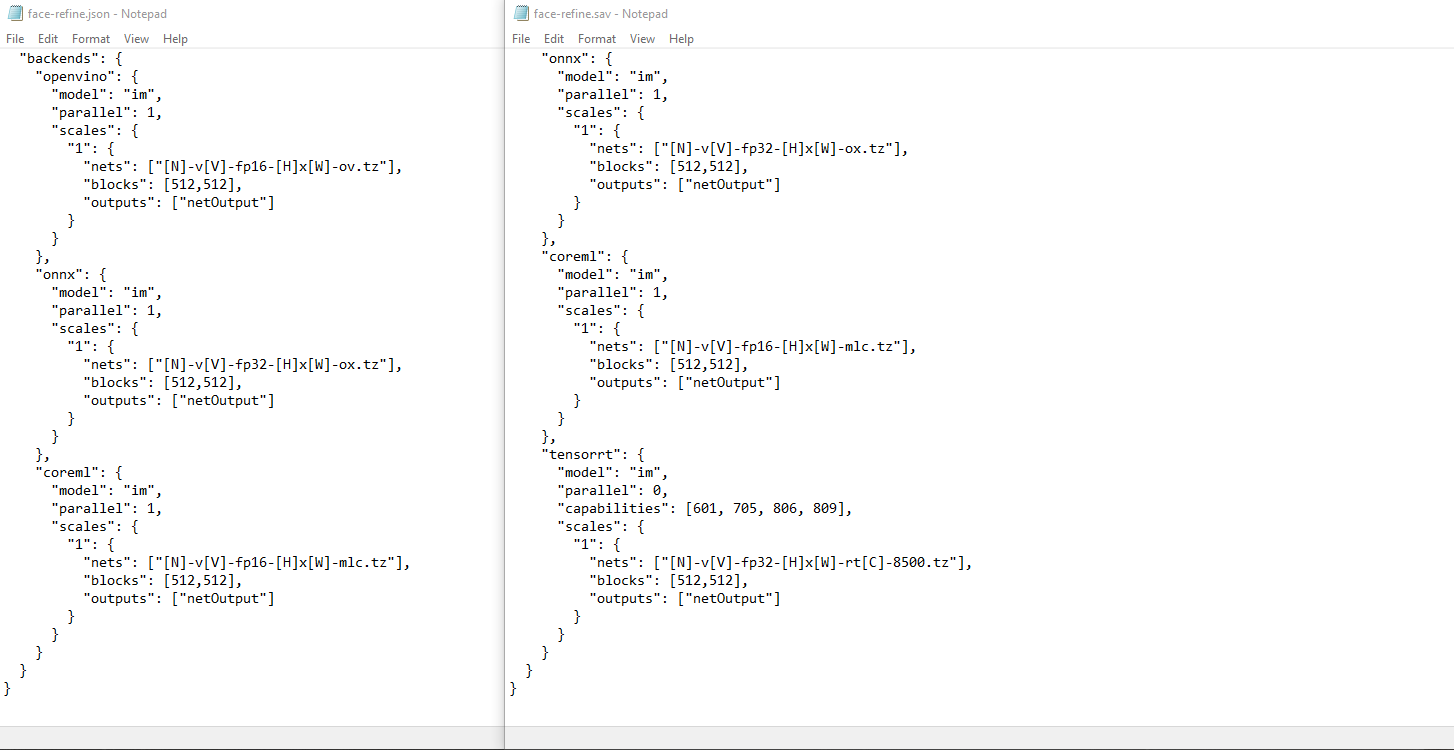1454x750 pixels.
Task: Open the View menu in face-refine.json window
Action: click(136, 39)
